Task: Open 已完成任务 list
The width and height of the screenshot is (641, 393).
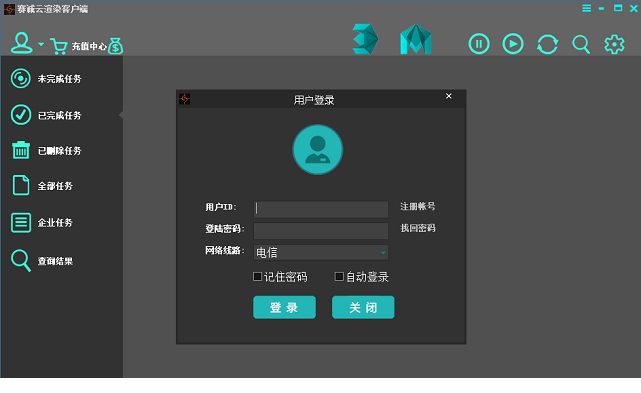Action: point(59,115)
